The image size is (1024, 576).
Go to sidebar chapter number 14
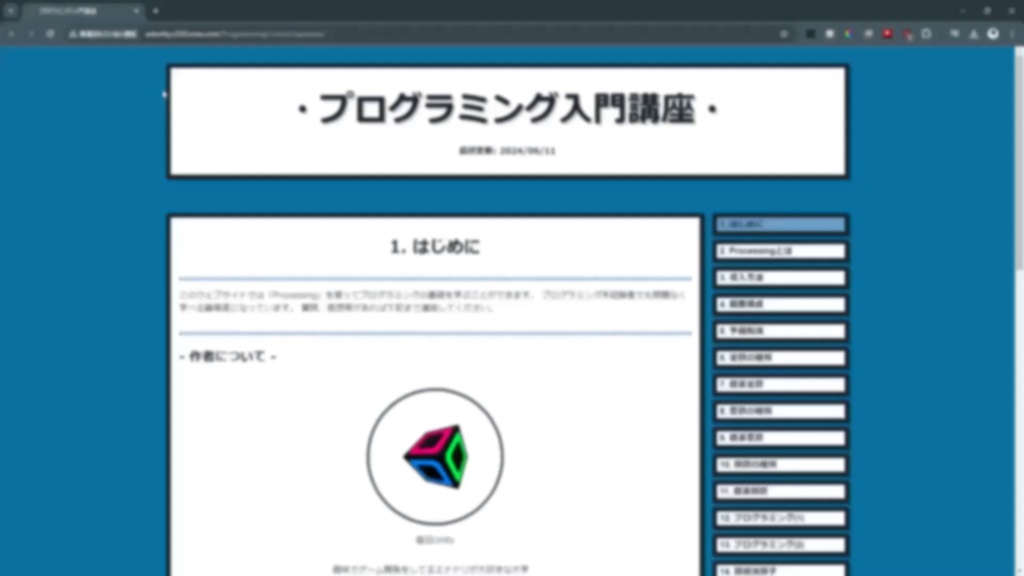780,570
